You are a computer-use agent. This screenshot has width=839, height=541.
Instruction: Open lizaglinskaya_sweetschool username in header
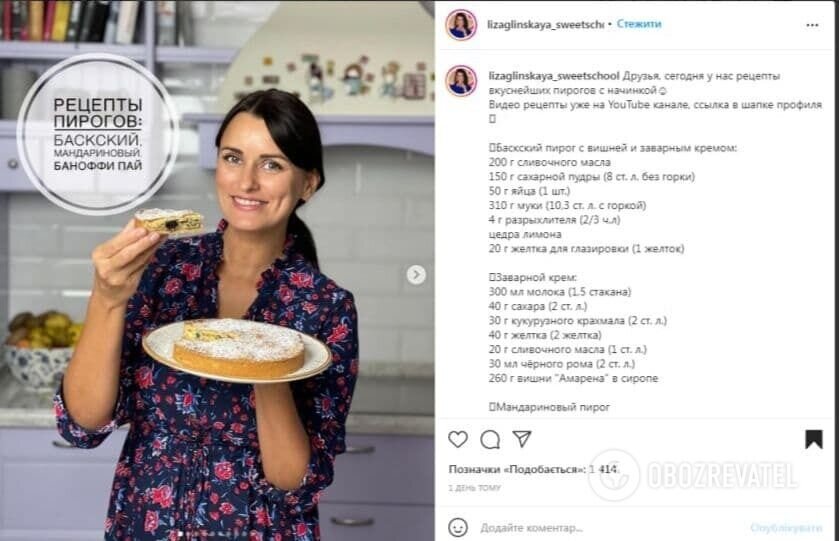[x=545, y=25]
